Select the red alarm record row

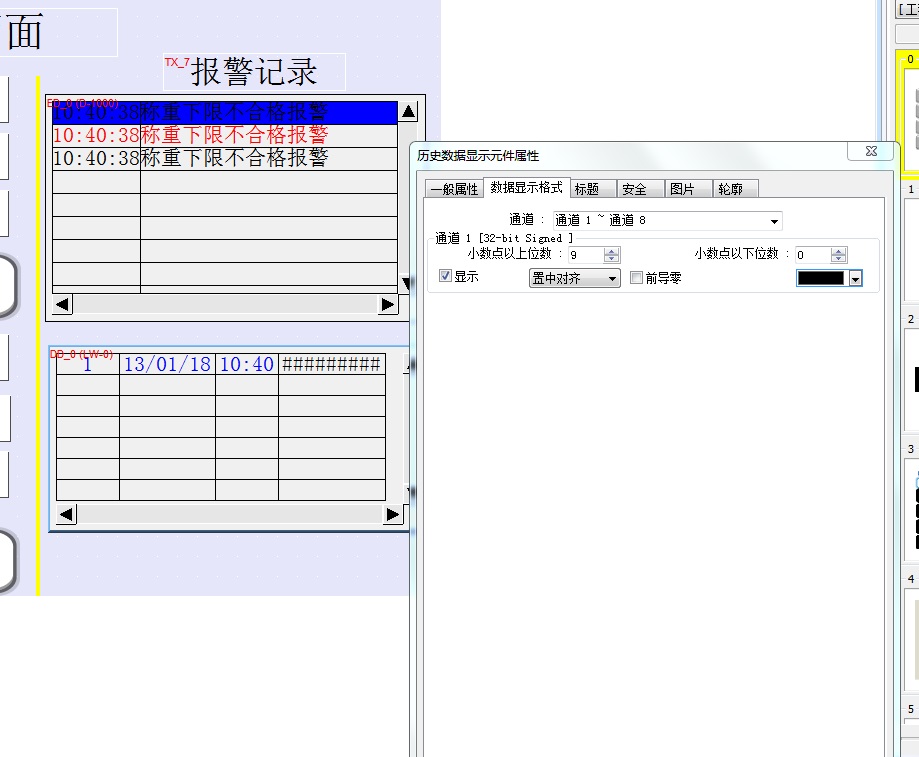pyautogui.click(x=225, y=135)
